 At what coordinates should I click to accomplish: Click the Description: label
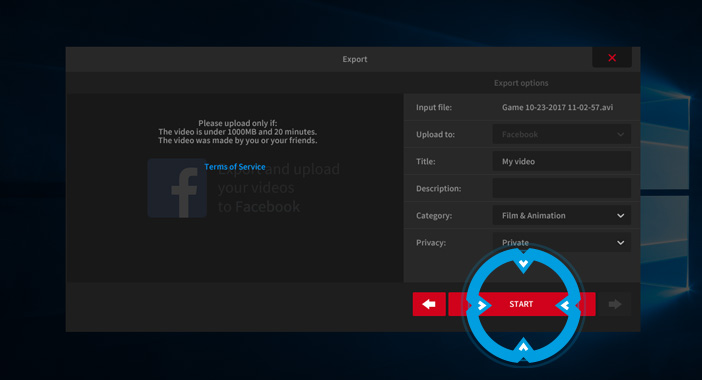[x=438, y=188]
